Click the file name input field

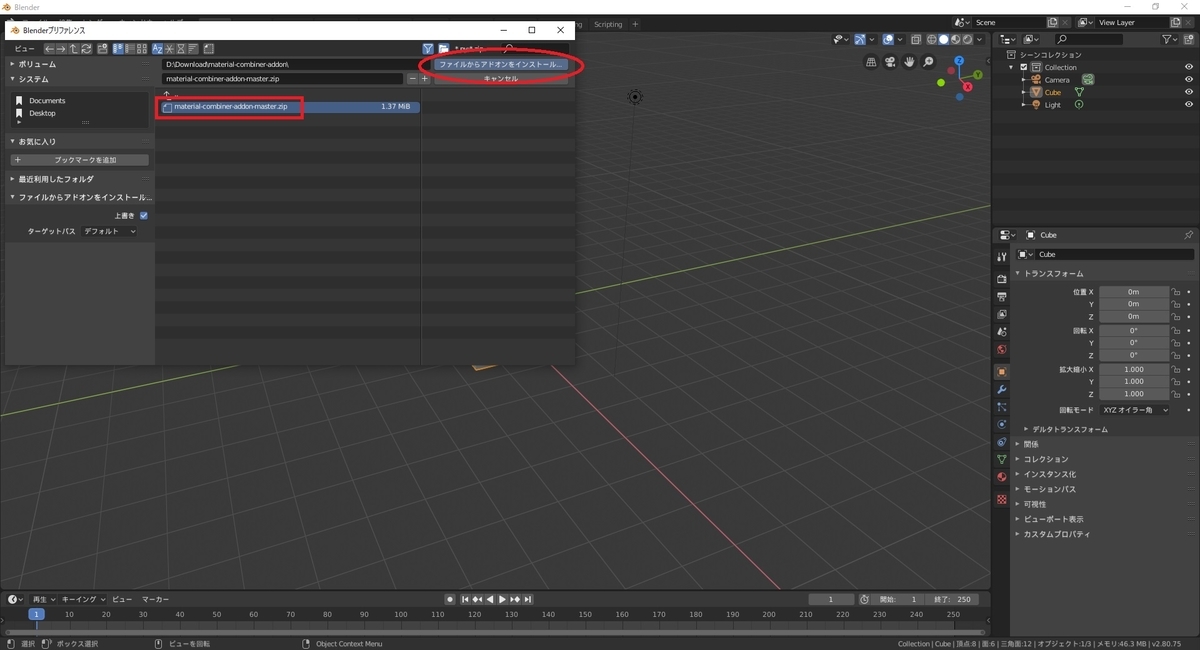click(x=284, y=78)
